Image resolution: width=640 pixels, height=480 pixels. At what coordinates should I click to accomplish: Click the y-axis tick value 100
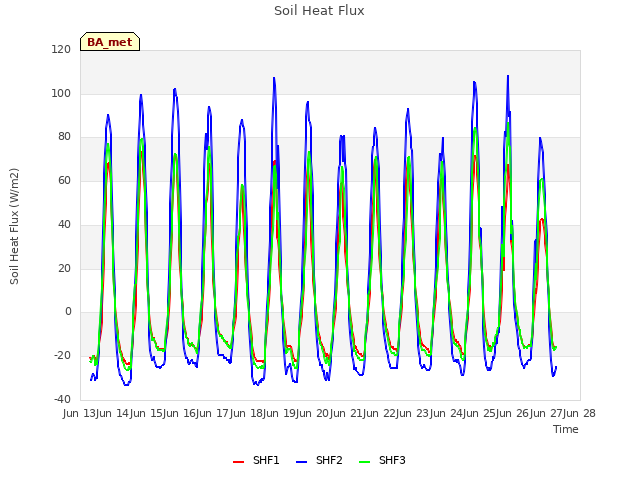[x=61, y=93]
